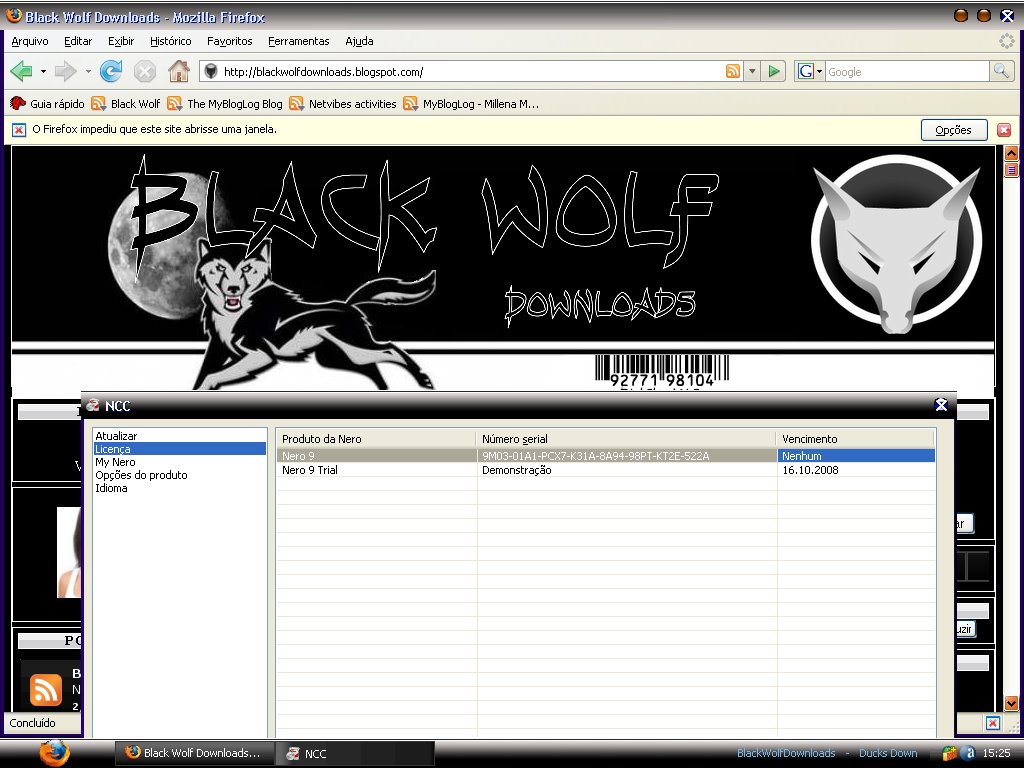Open the Favoritos menu

point(229,41)
